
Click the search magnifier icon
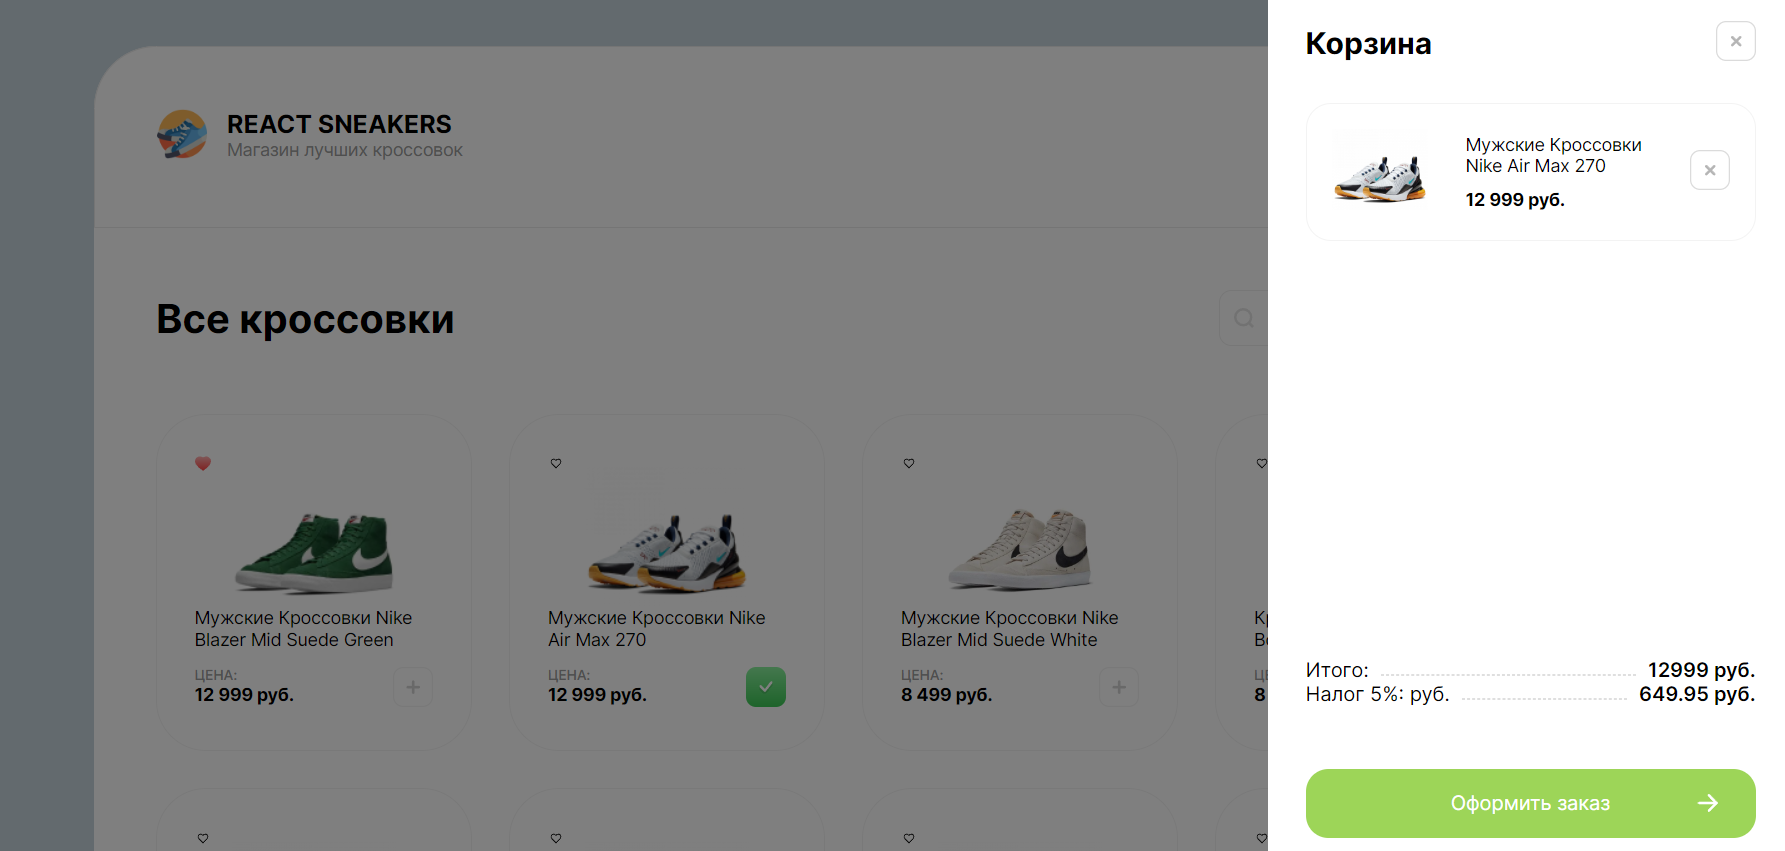(x=1244, y=318)
